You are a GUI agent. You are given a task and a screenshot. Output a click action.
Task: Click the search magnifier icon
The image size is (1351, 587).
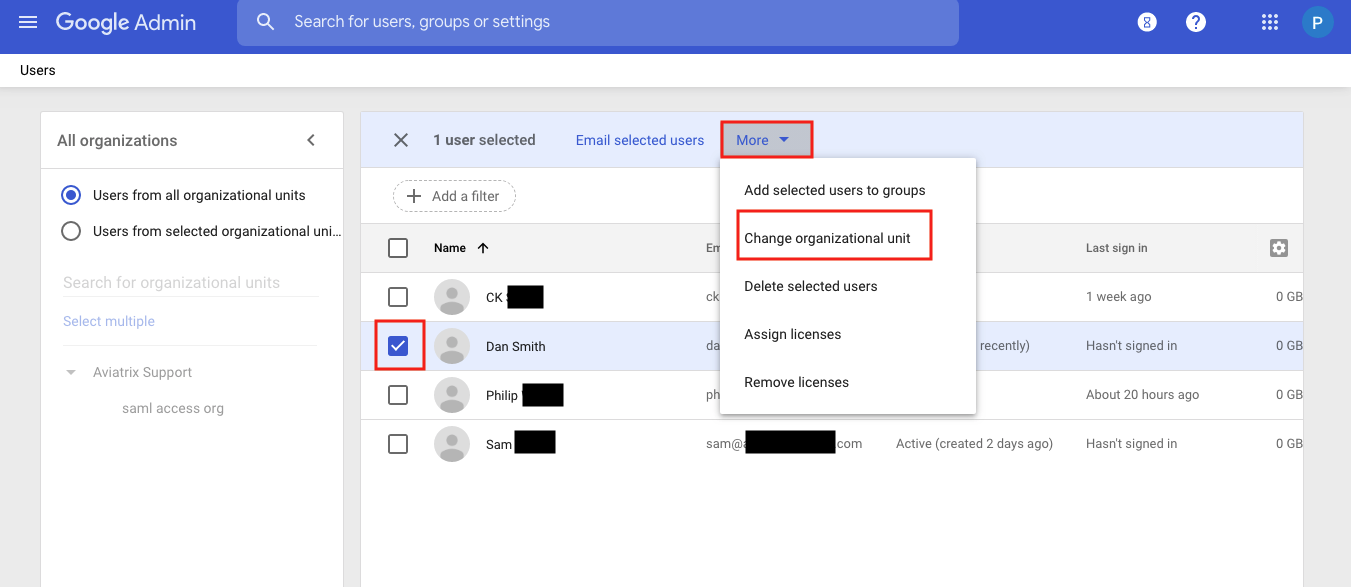point(265,22)
